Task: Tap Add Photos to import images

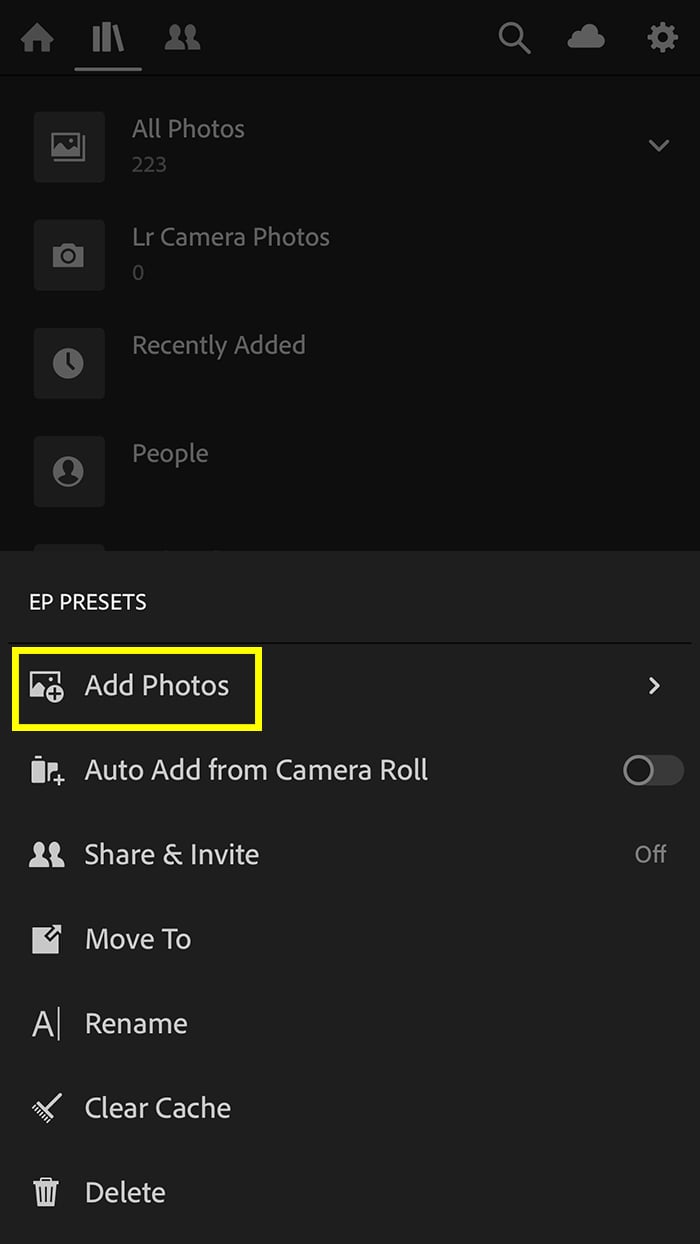Action: point(157,686)
